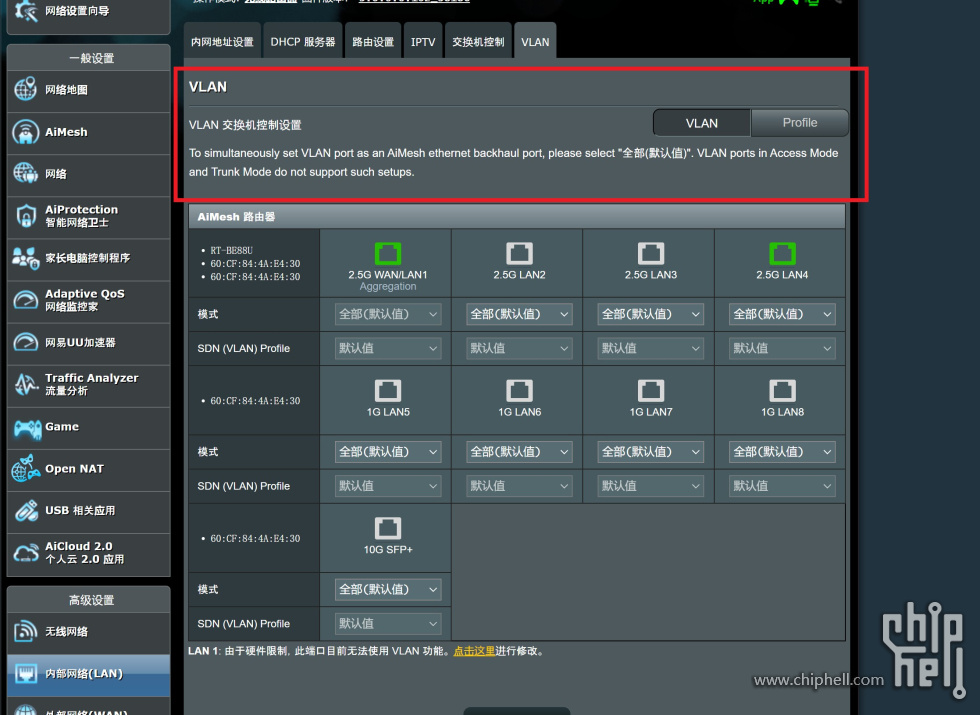Switch to the DHCP 服务器 tab
980x715 pixels.
(x=302, y=41)
